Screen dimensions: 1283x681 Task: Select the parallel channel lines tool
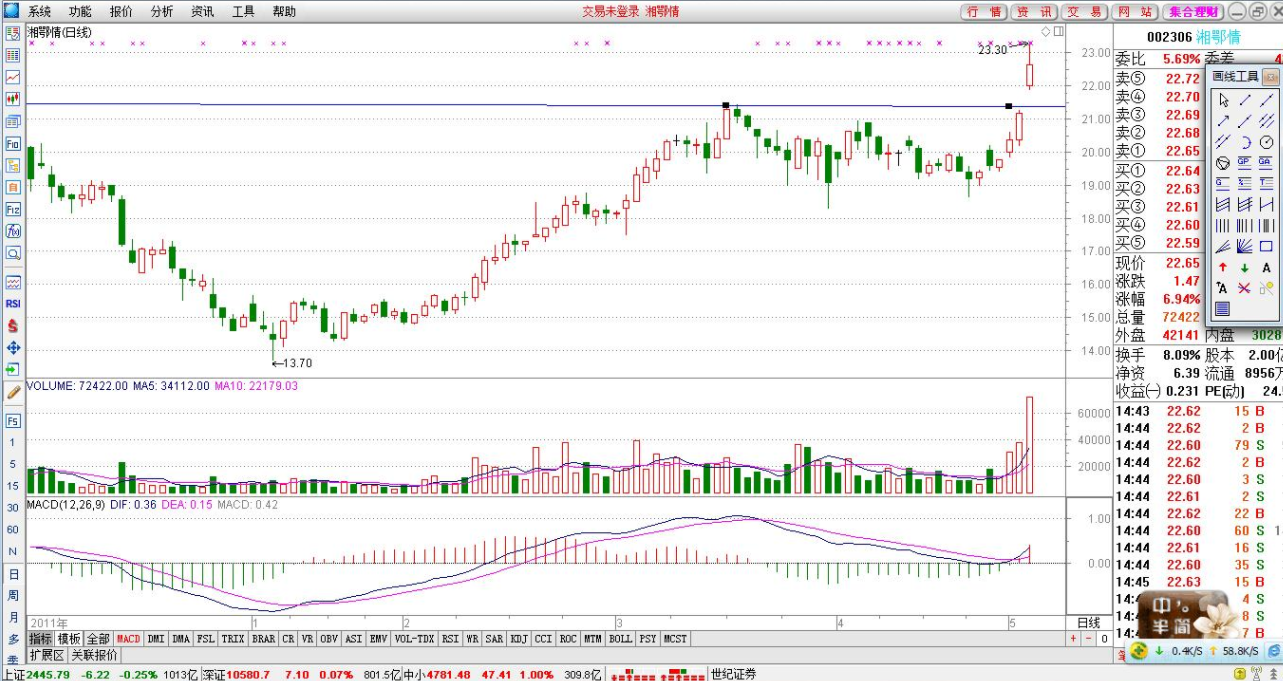[1266, 121]
